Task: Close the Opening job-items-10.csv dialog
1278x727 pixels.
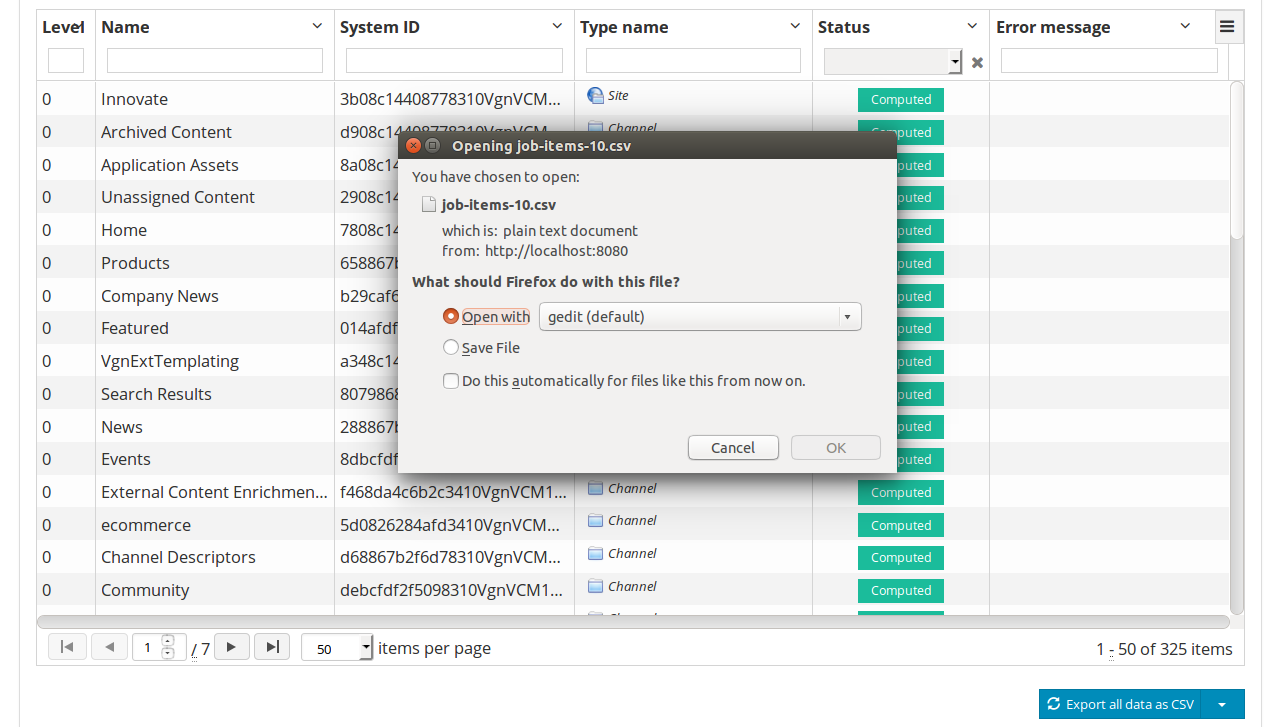Action: point(413,146)
